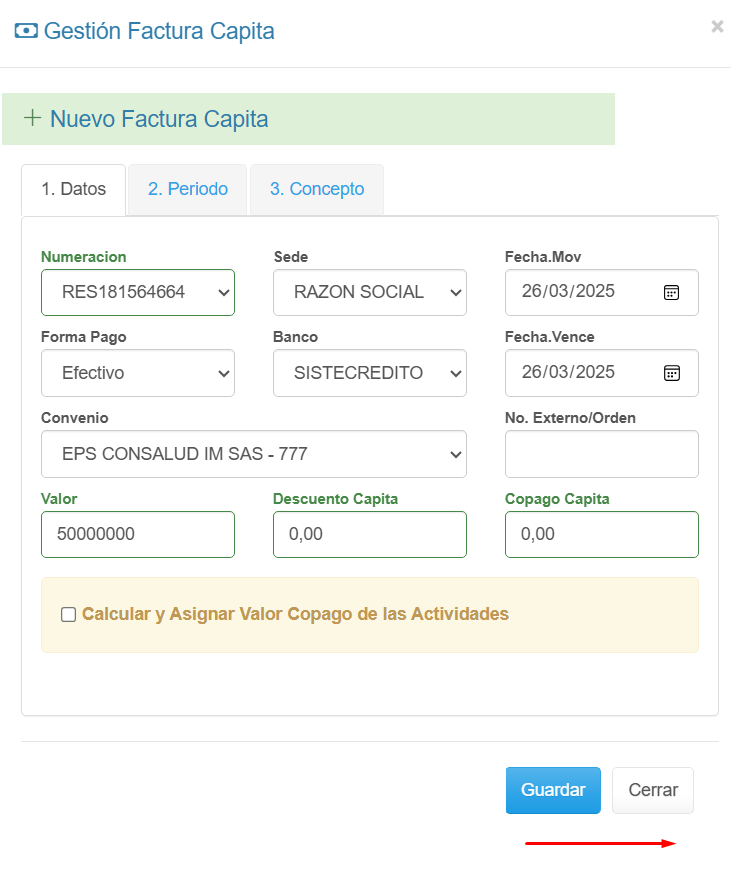The width and height of the screenshot is (731, 874).
Task: Open the Fecha.Vence calendar picker icon
Action: [672, 373]
